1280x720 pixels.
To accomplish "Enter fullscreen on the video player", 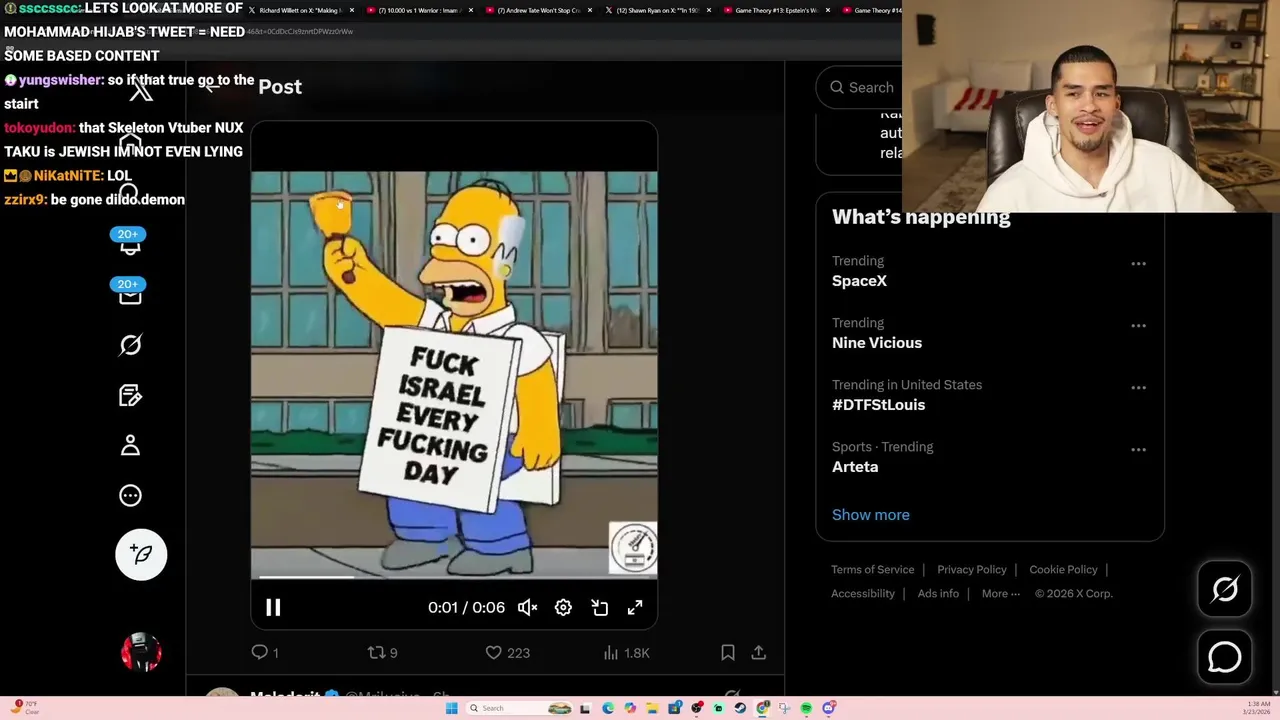I will [x=635, y=607].
